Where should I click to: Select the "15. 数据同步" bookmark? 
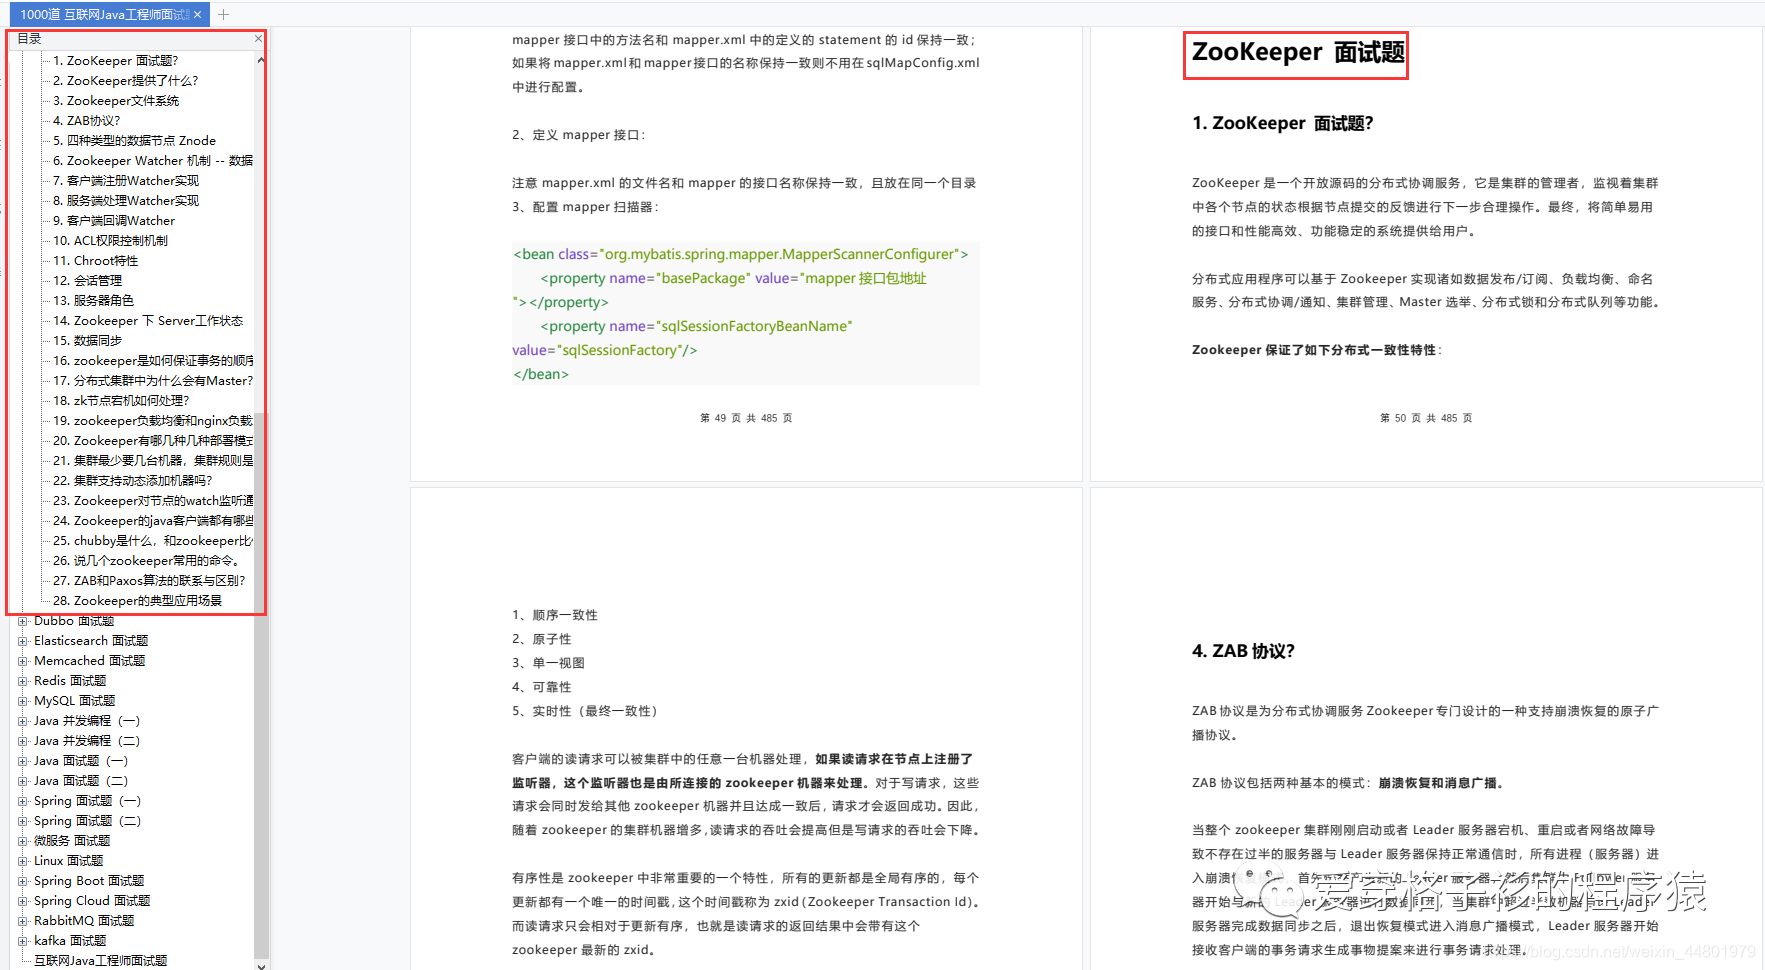pyautogui.click(x=91, y=340)
